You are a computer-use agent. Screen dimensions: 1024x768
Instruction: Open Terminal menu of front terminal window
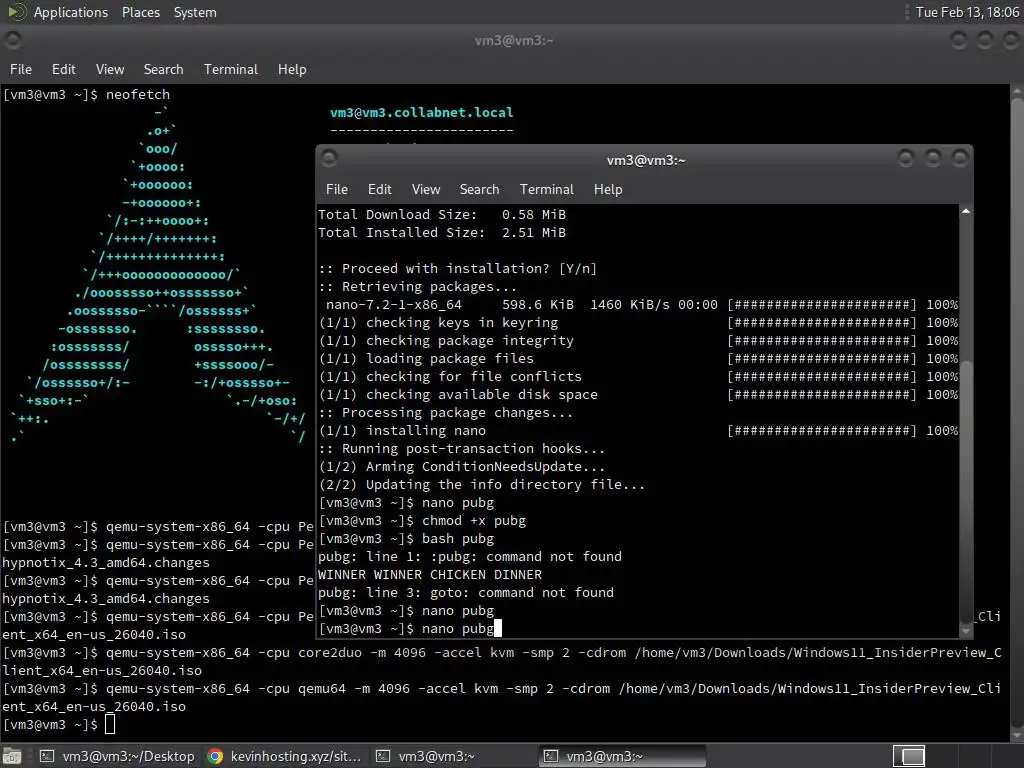coord(547,189)
